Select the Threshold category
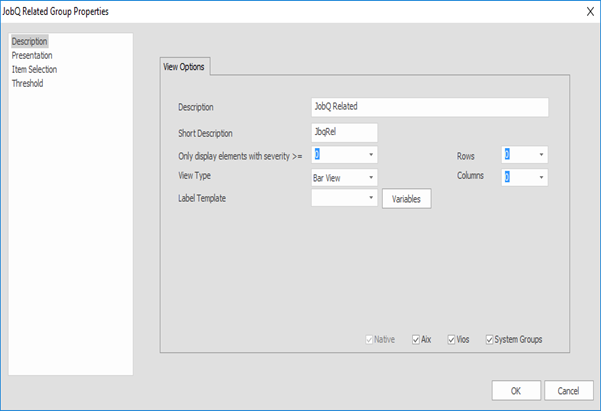 (27, 83)
